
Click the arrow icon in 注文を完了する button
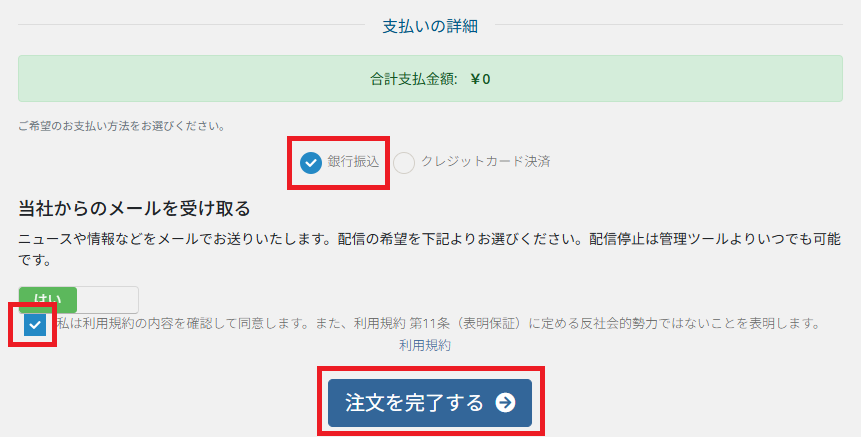(505, 402)
